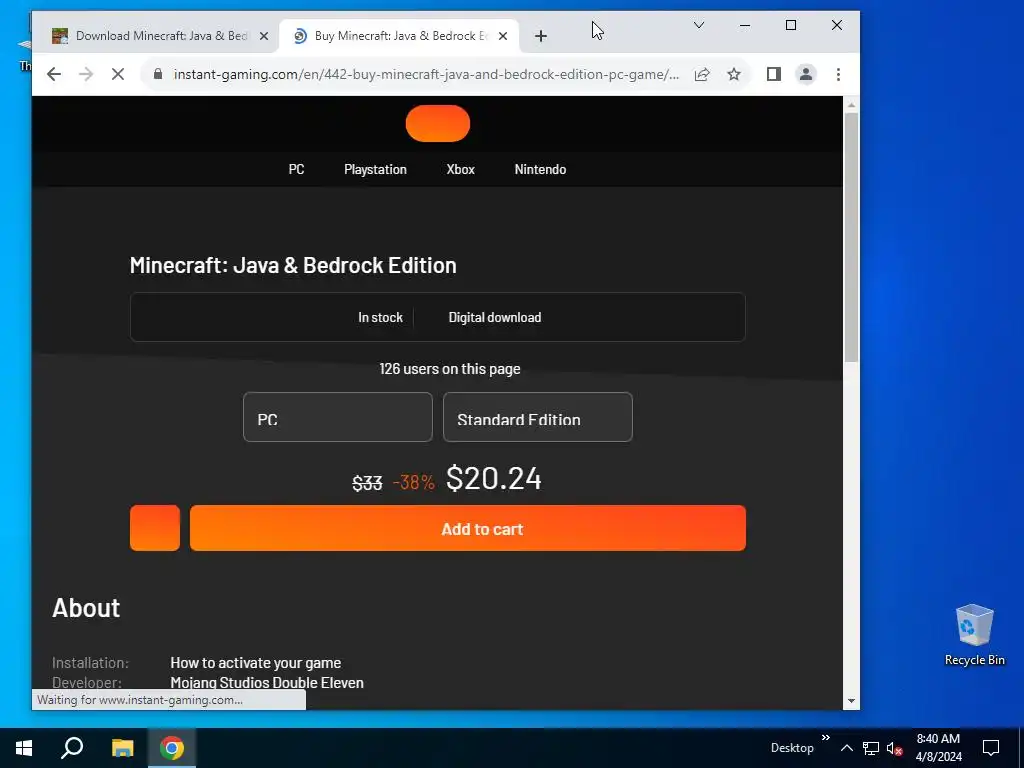This screenshot has width=1024, height=768.
Task: Click the forward navigation arrow
Action: point(86,74)
